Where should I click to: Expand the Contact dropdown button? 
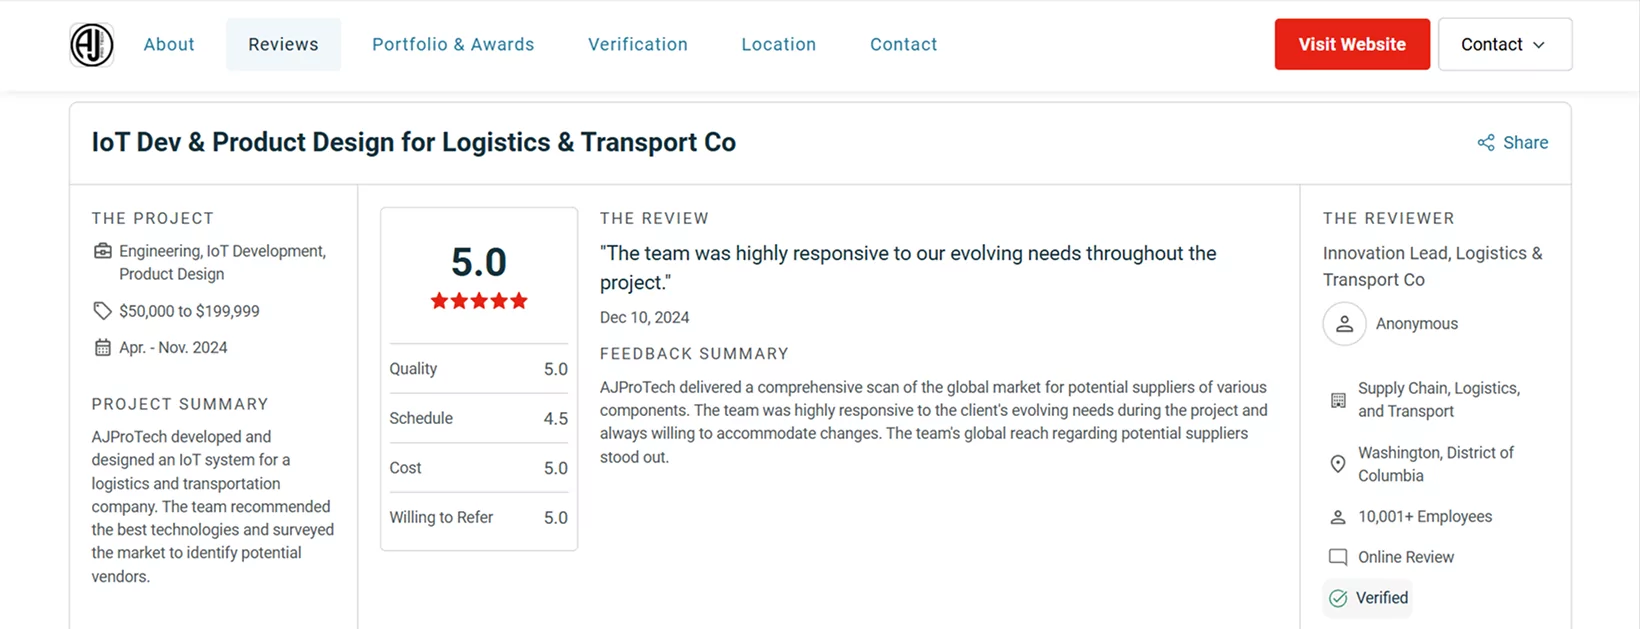coord(1505,44)
